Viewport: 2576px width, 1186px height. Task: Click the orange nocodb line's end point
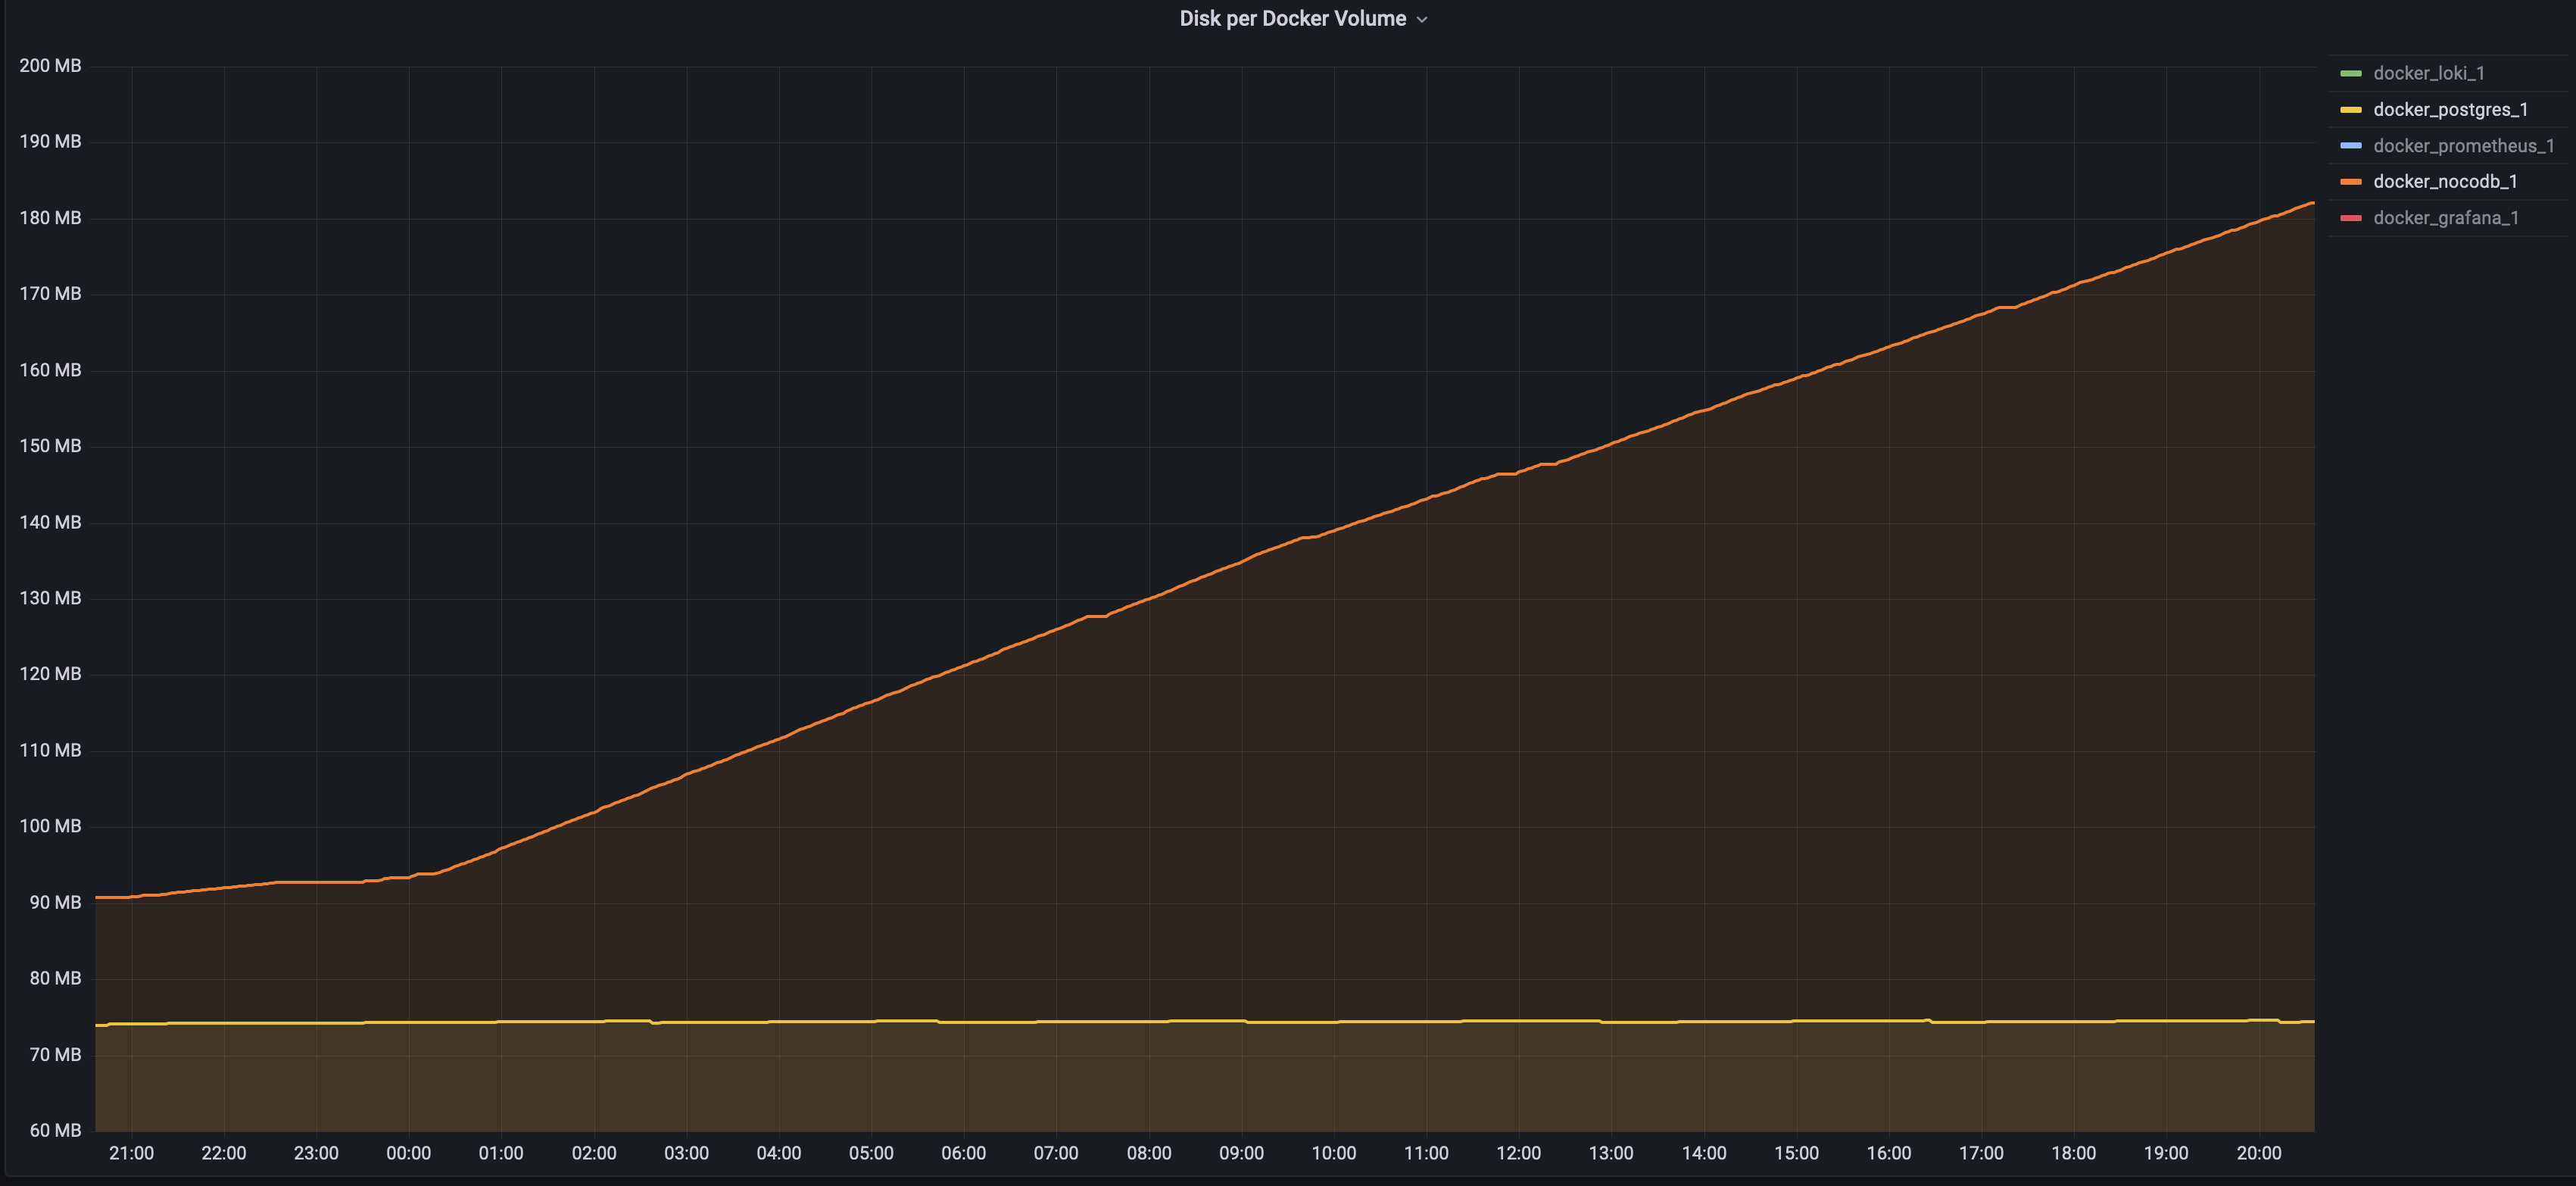[x=2312, y=203]
